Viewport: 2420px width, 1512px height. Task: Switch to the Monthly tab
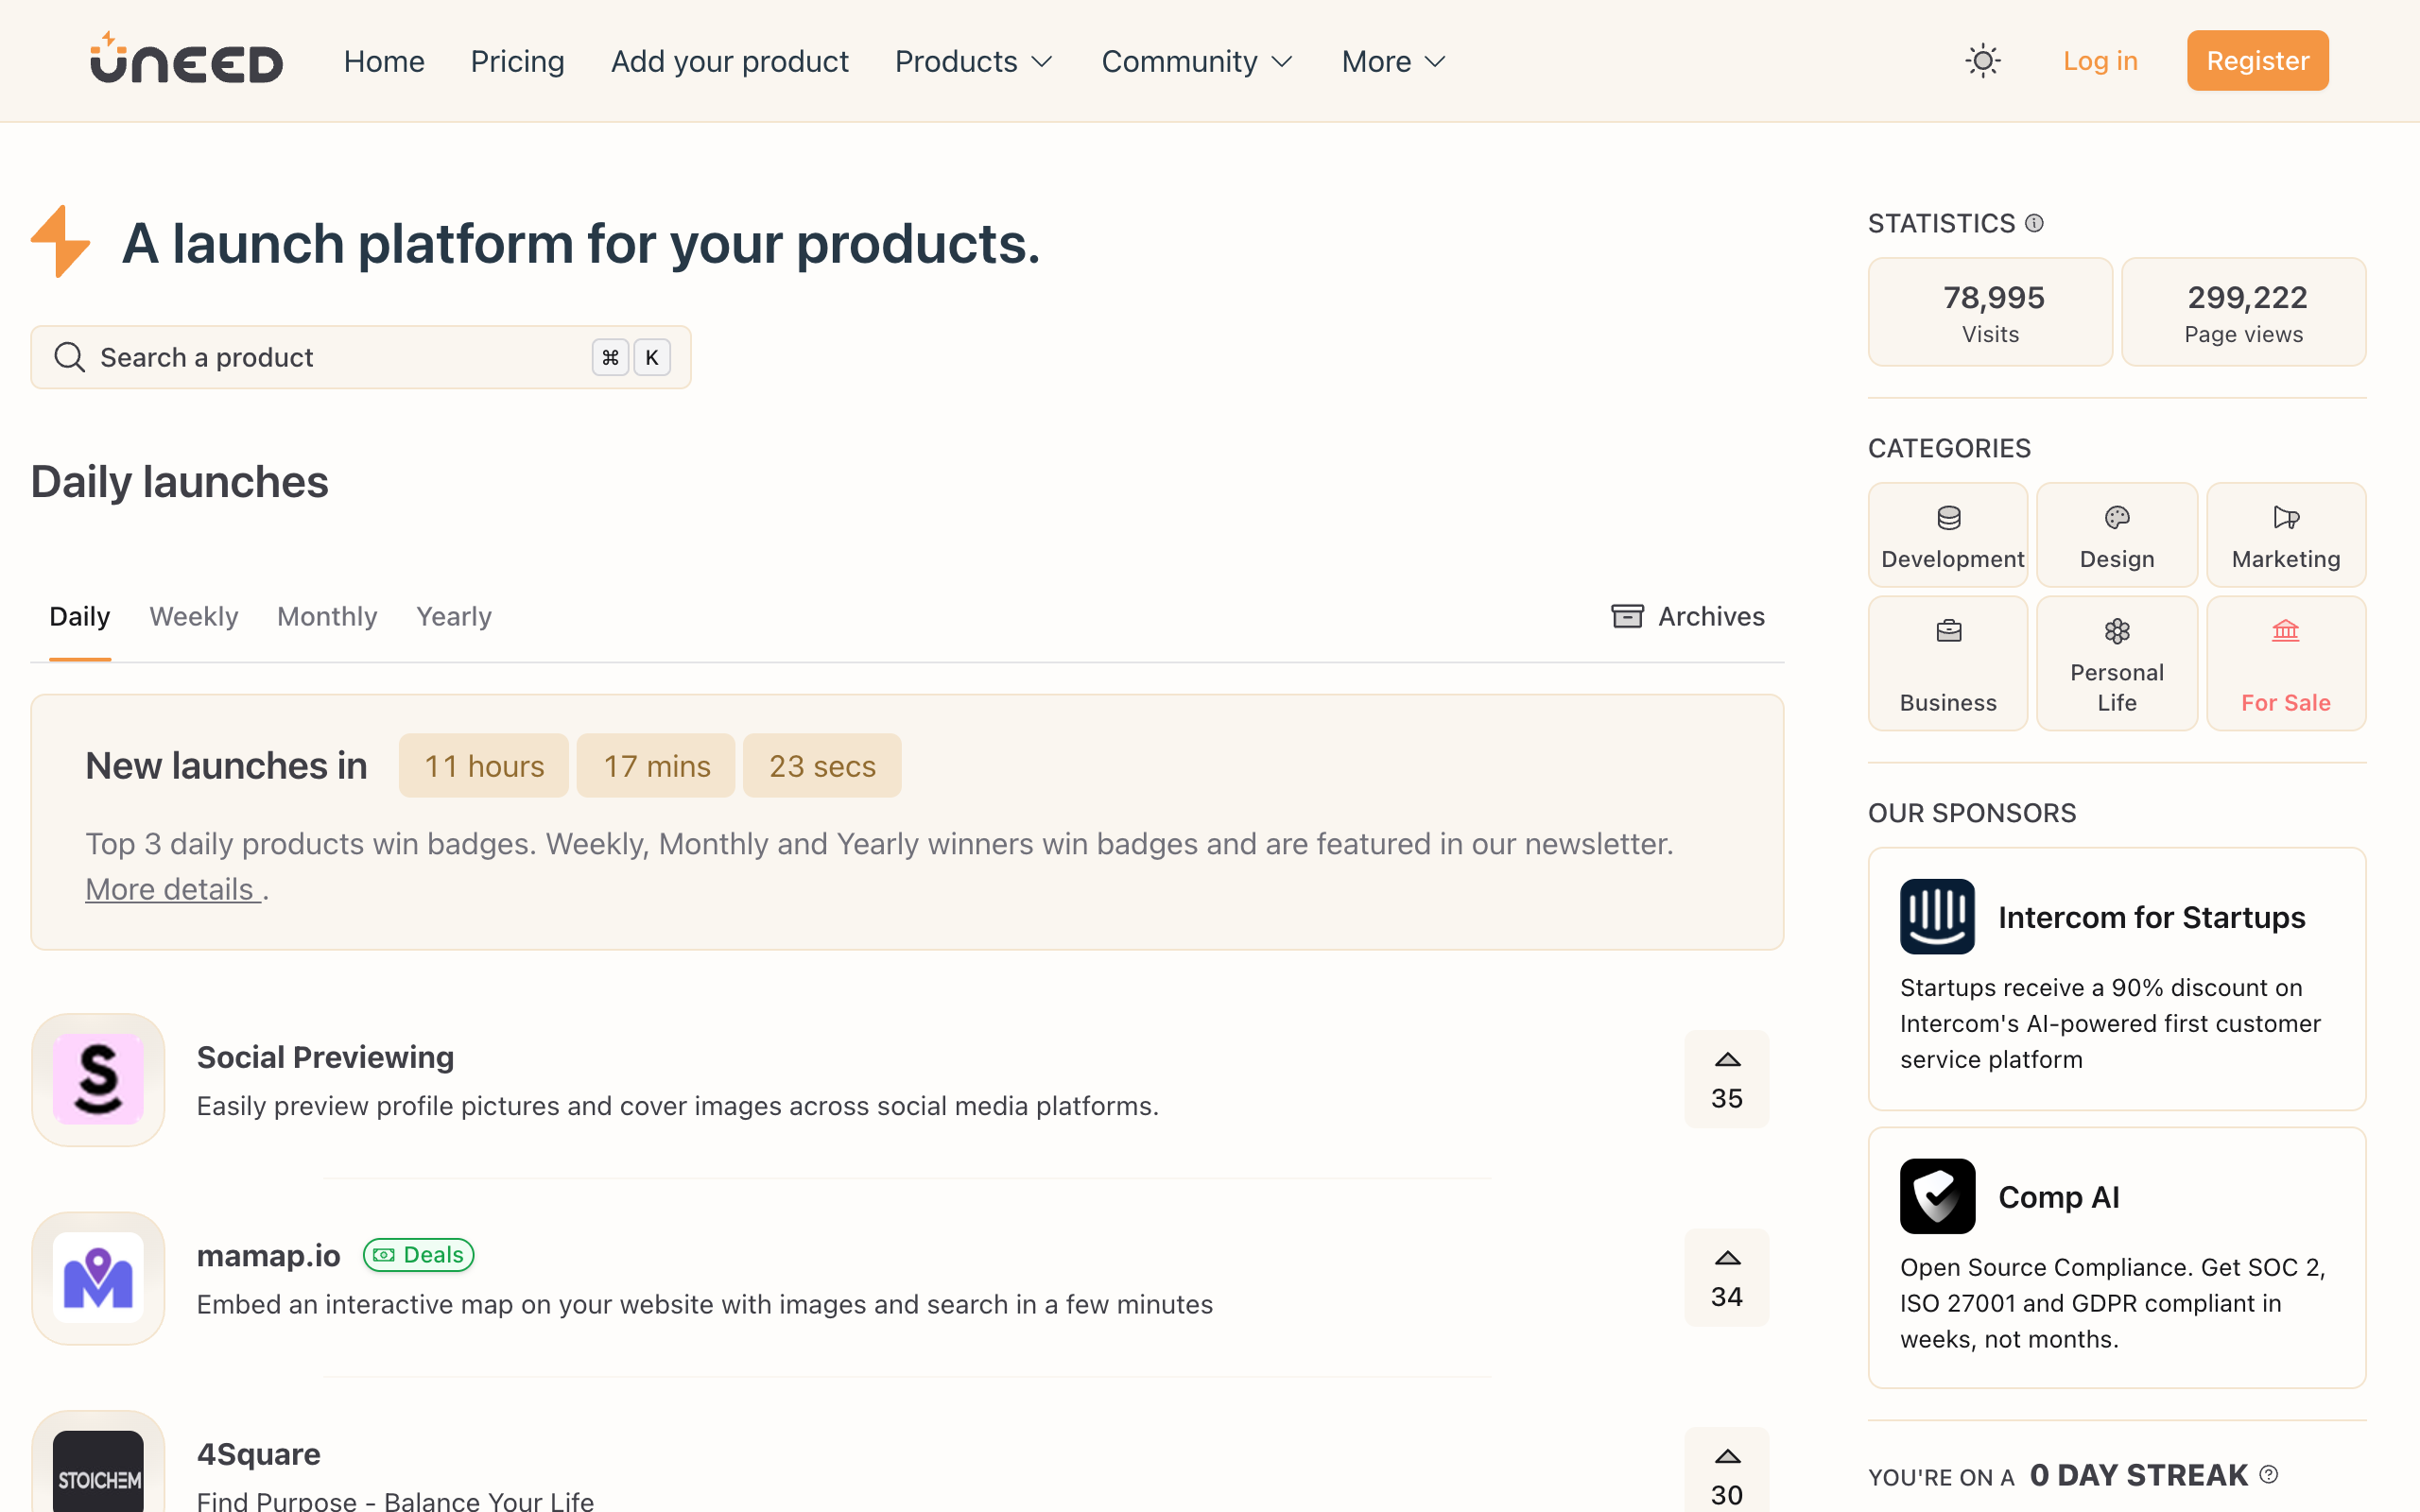(x=327, y=616)
